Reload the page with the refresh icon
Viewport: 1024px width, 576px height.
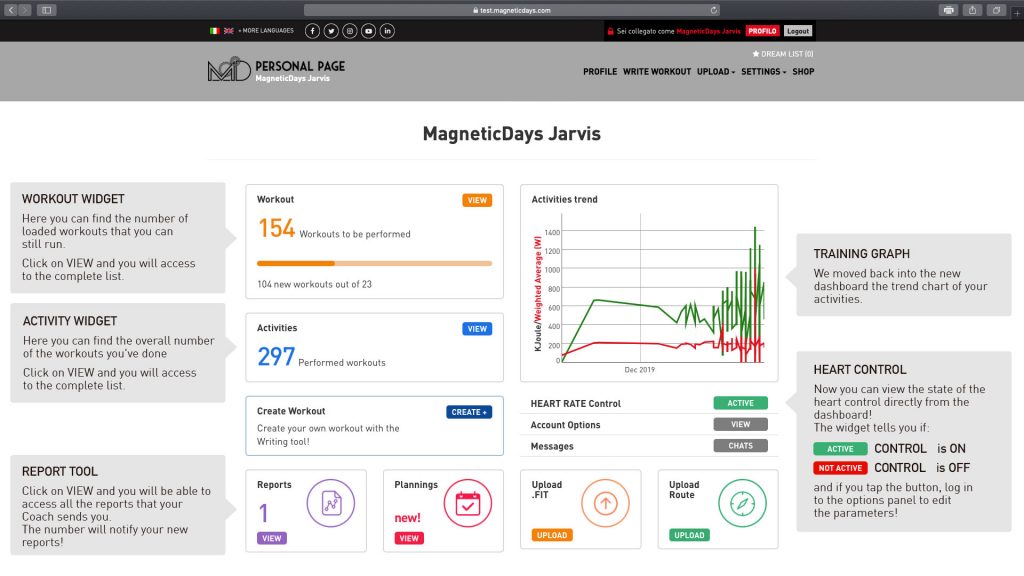click(x=714, y=10)
